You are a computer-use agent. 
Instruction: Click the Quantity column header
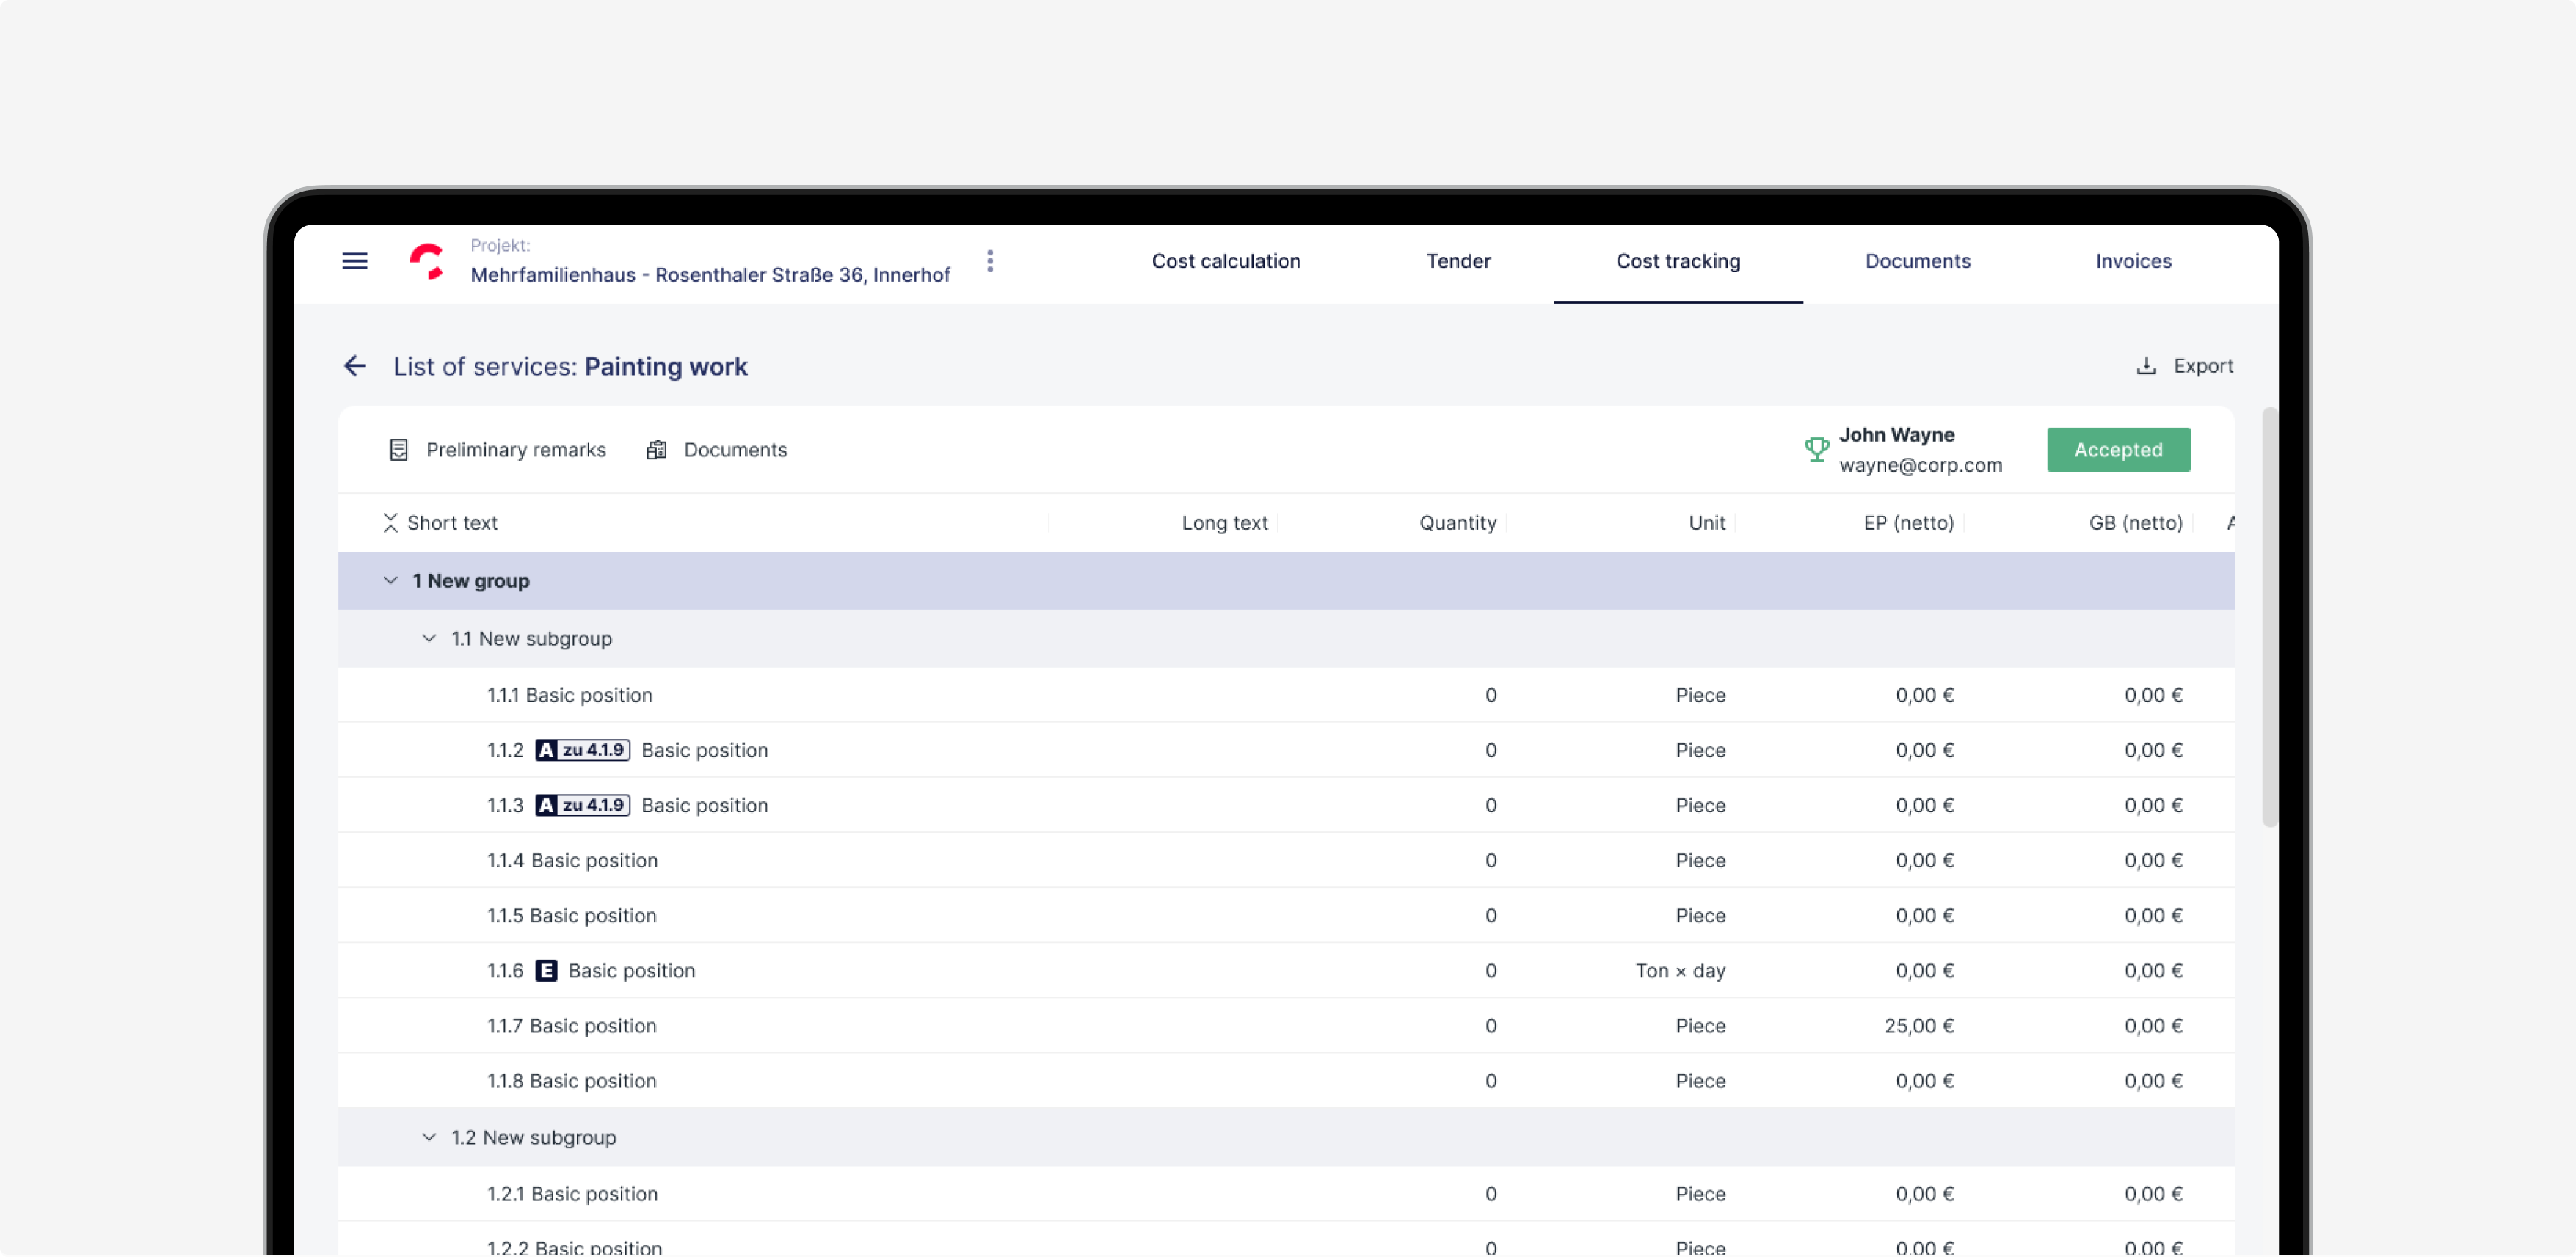[1457, 523]
